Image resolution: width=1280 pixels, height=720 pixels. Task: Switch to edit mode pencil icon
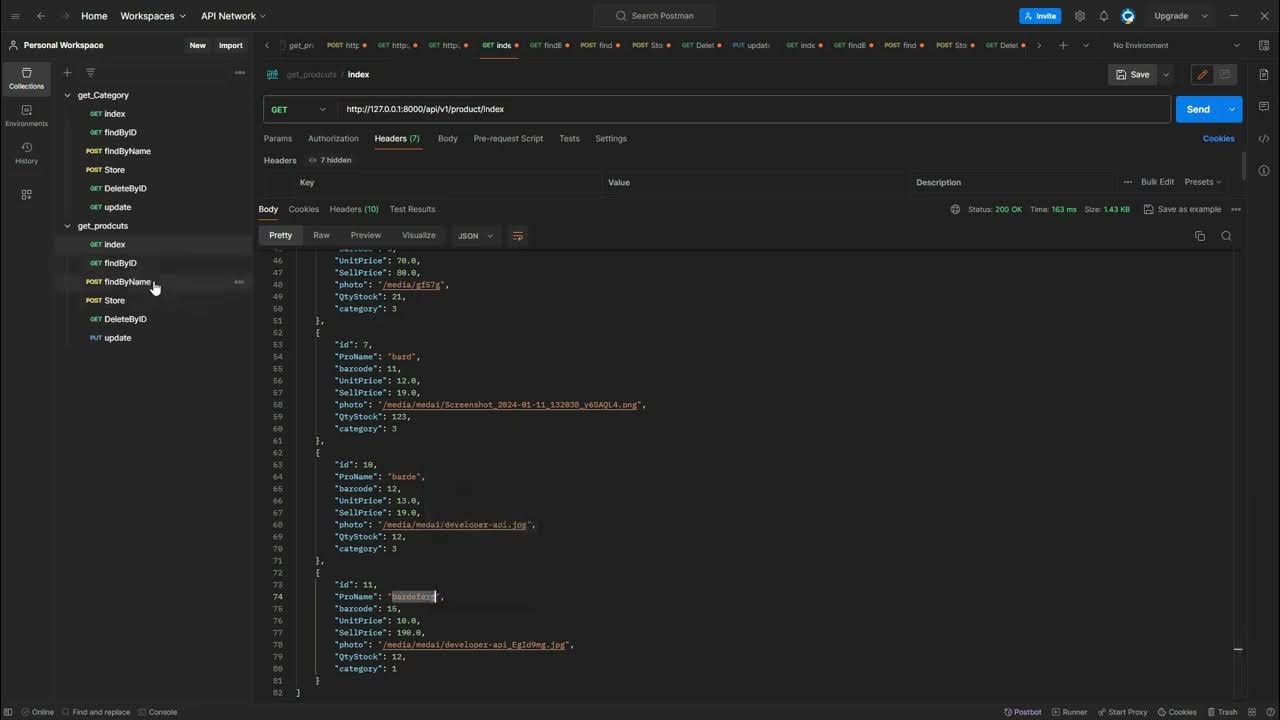coord(1202,74)
